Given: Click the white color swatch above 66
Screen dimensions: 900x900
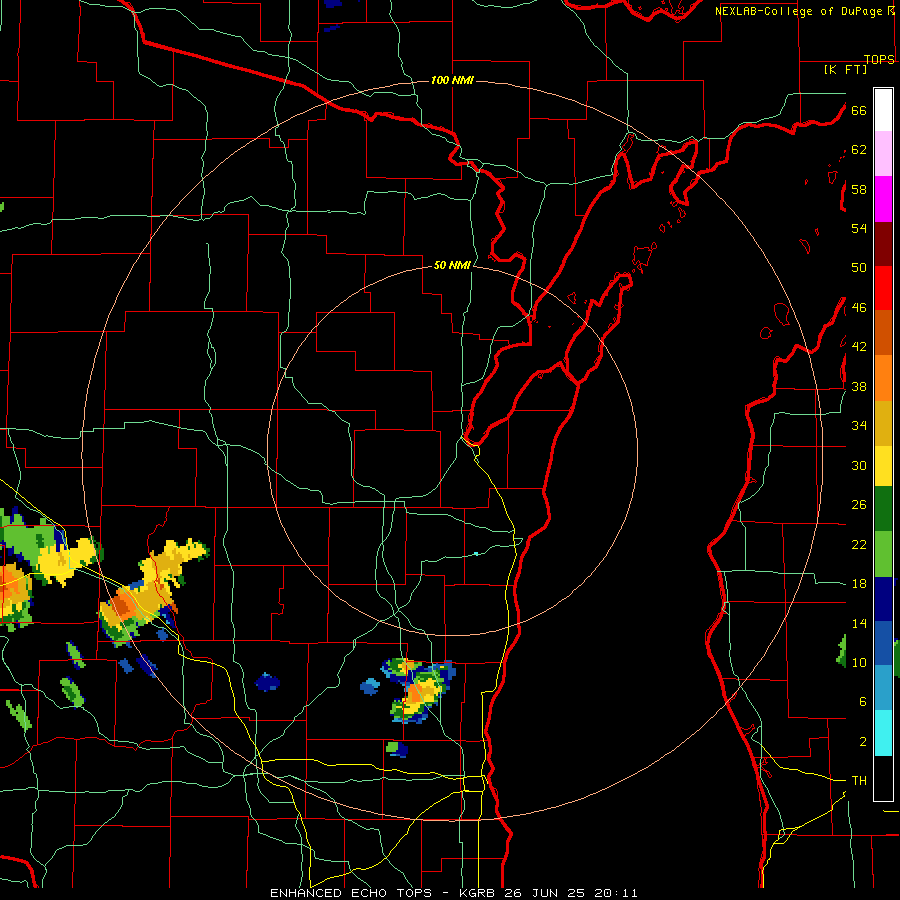Looking at the screenshot, I should pyautogui.click(x=883, y=110).
